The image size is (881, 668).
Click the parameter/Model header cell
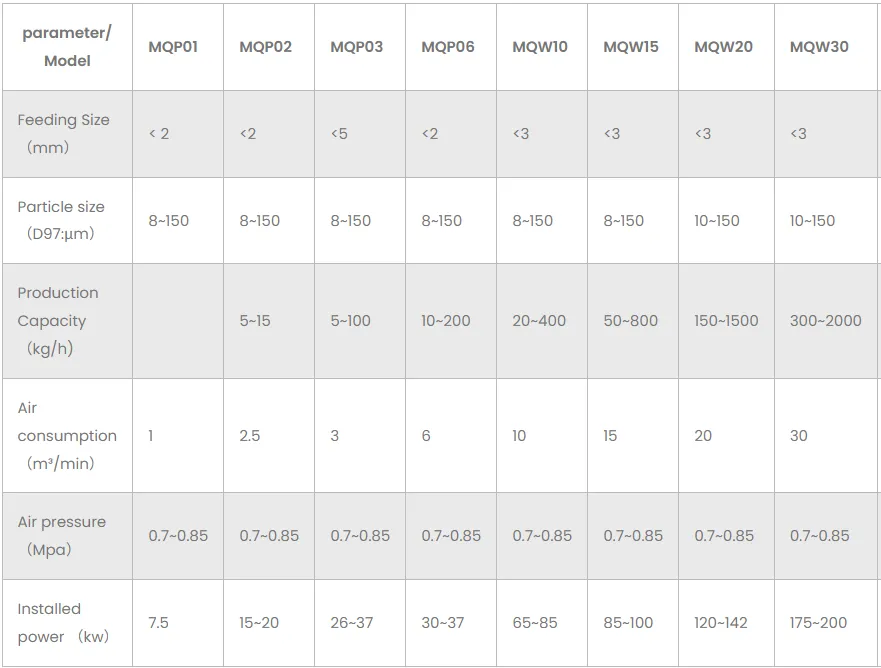[67, 47]
